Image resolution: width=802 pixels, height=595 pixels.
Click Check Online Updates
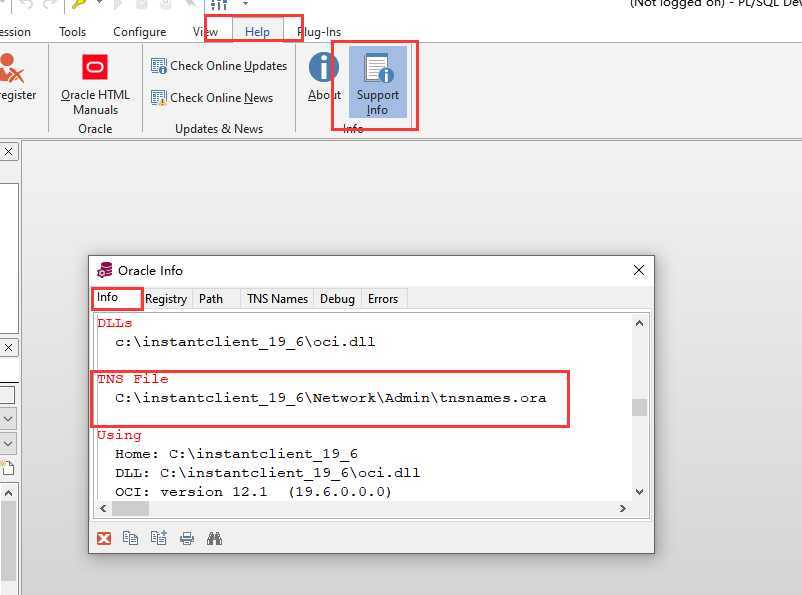[x=219, y=66]
